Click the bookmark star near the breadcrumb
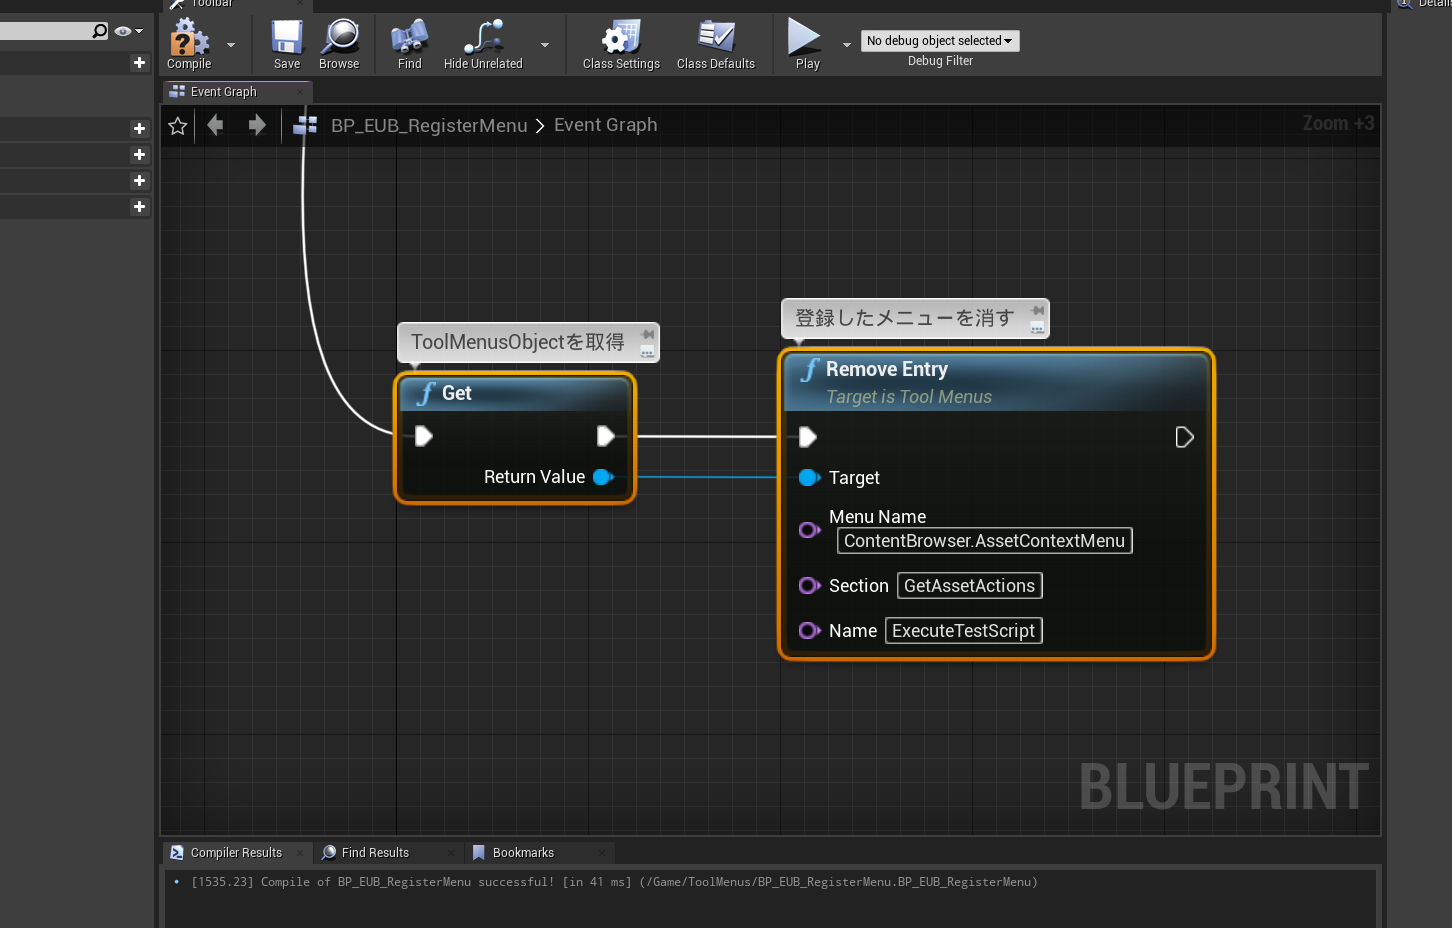This screenshot has width=1452, height=928. pos(177,125)
